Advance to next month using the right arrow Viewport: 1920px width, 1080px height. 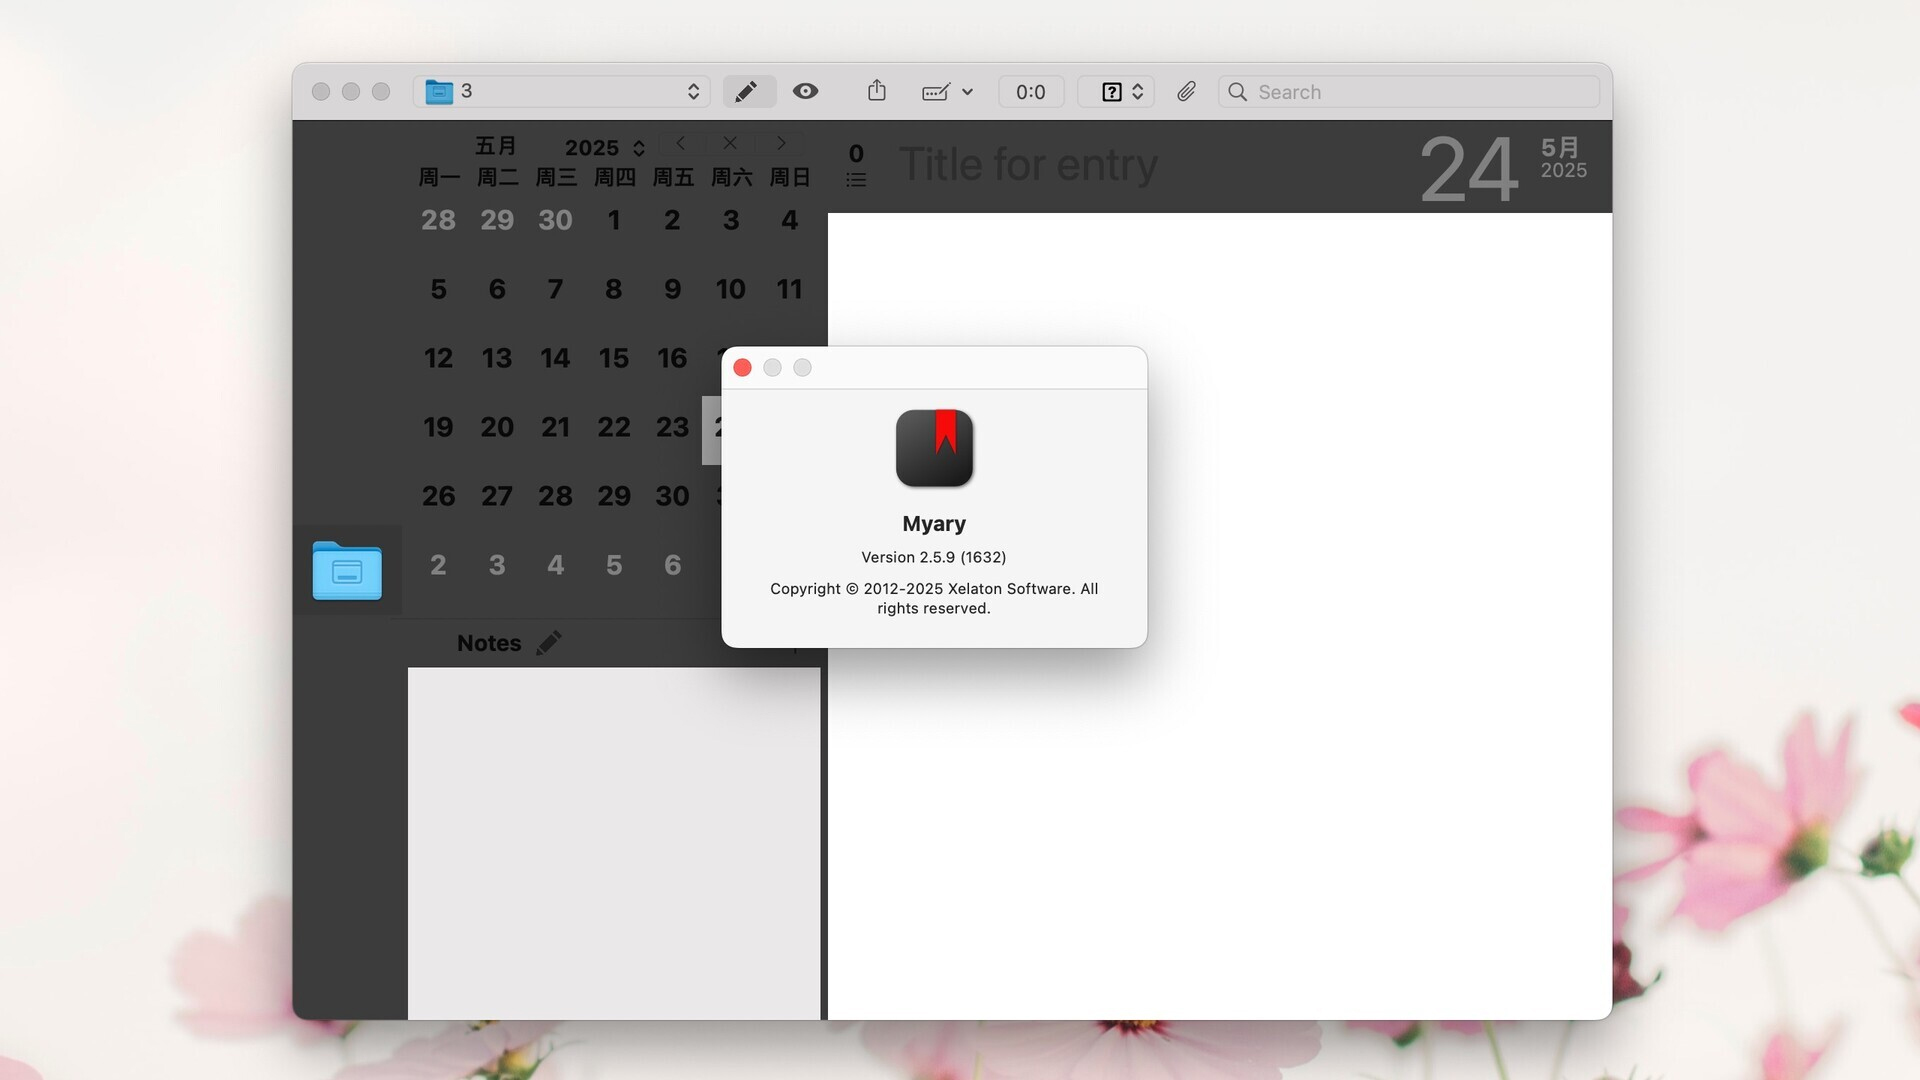[x=780, y=143]
